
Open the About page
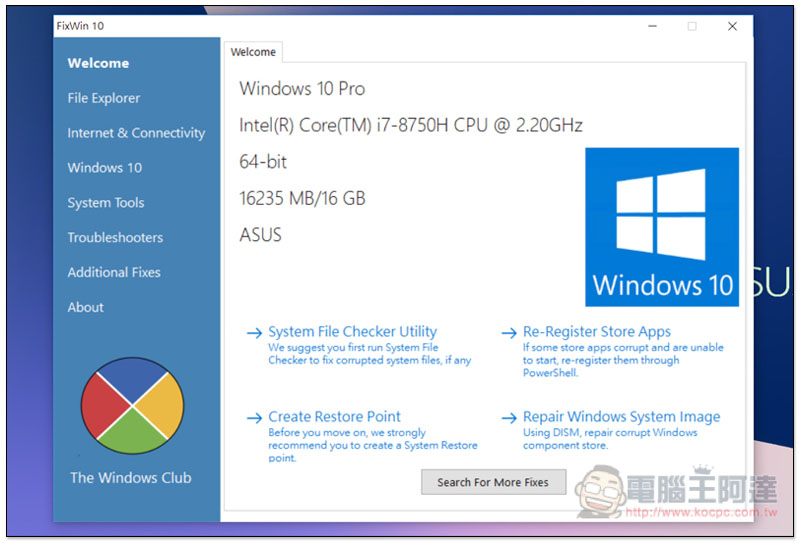[x=85, y=307]
